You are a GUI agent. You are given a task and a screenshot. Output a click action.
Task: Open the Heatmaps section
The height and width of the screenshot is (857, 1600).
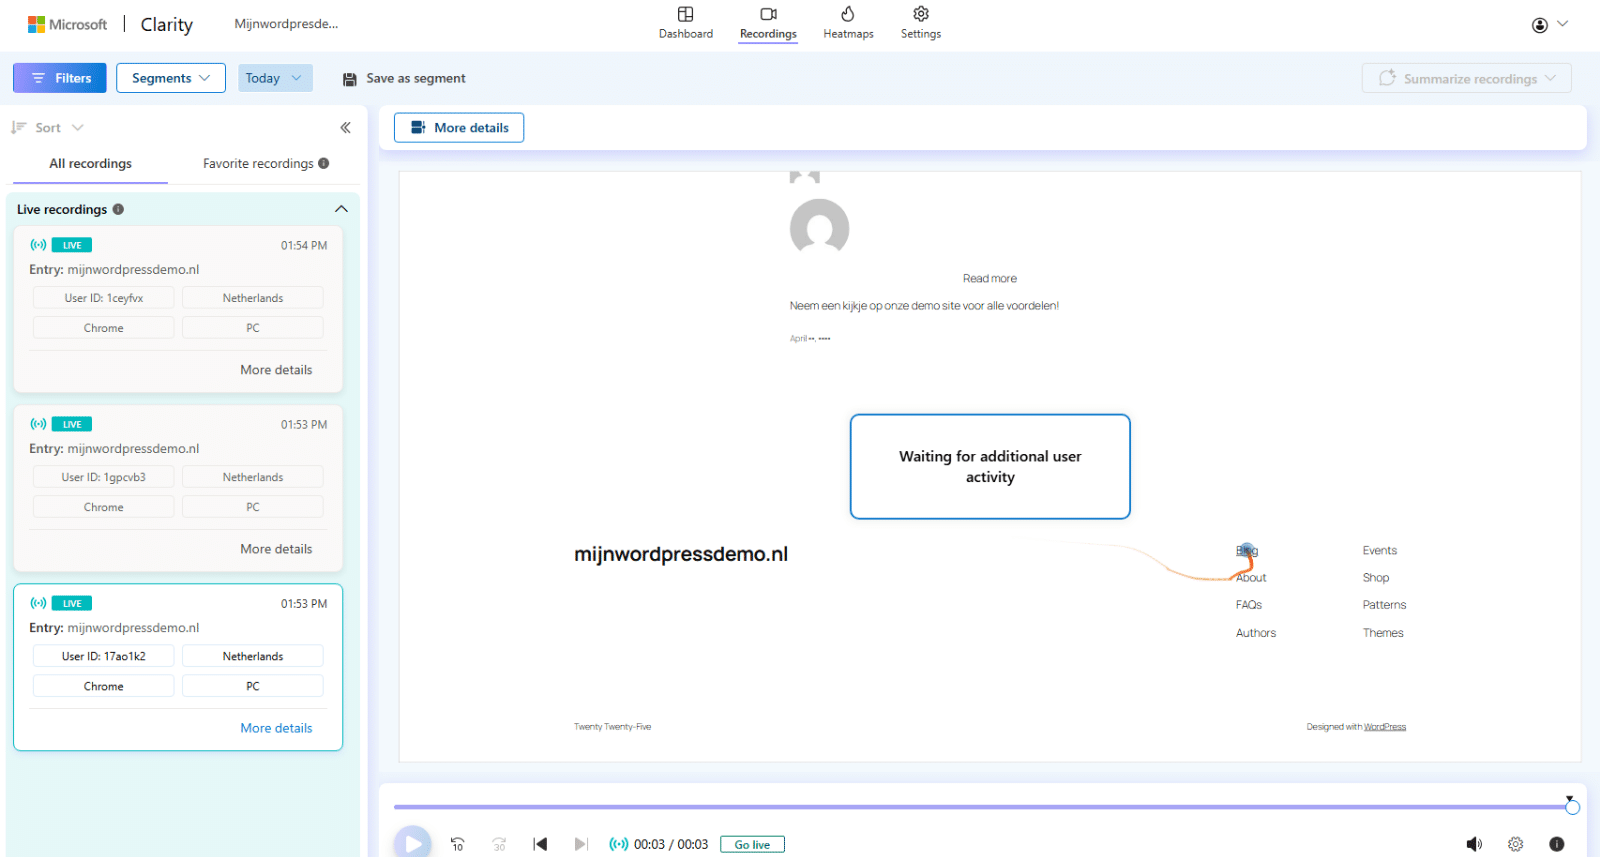pos(848,23)
